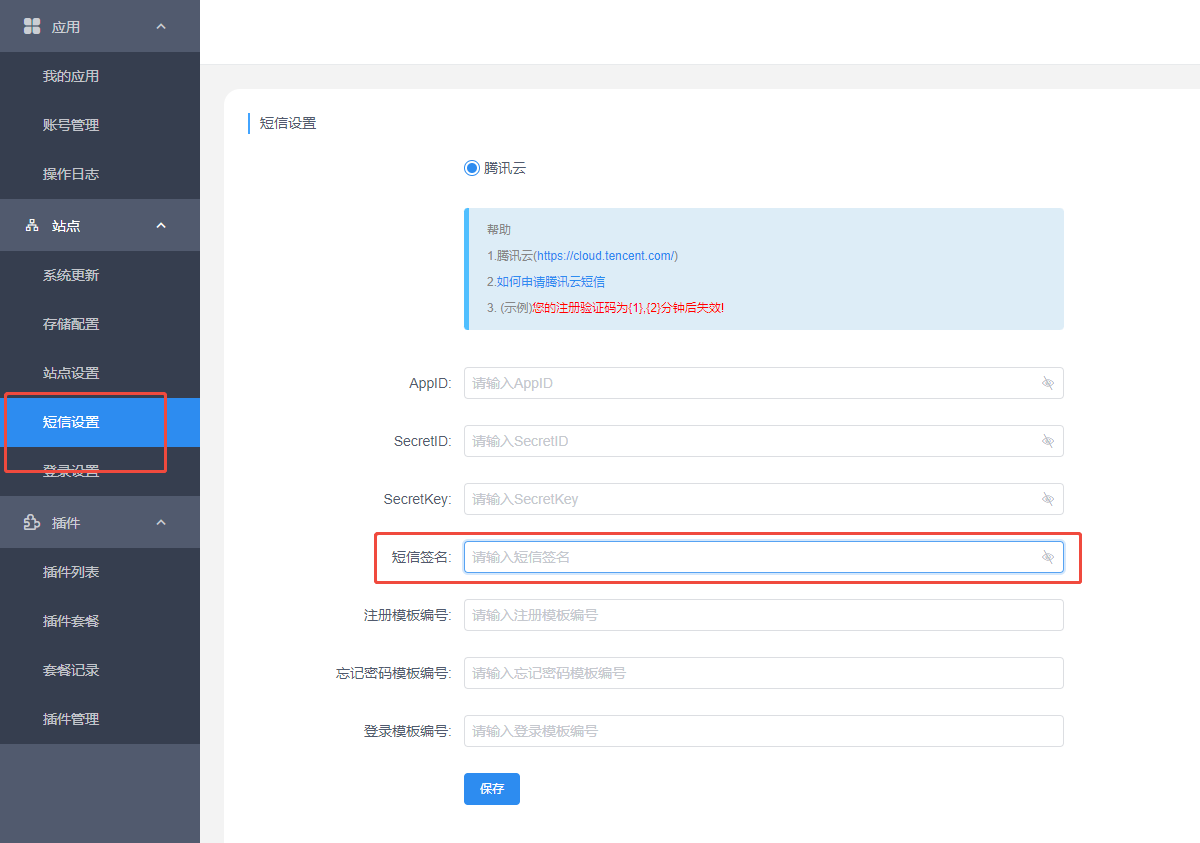Viewport: 1200px width, 843px height.
Task: Focus the 登录模板编号 input field
Action: pos(764,731)
